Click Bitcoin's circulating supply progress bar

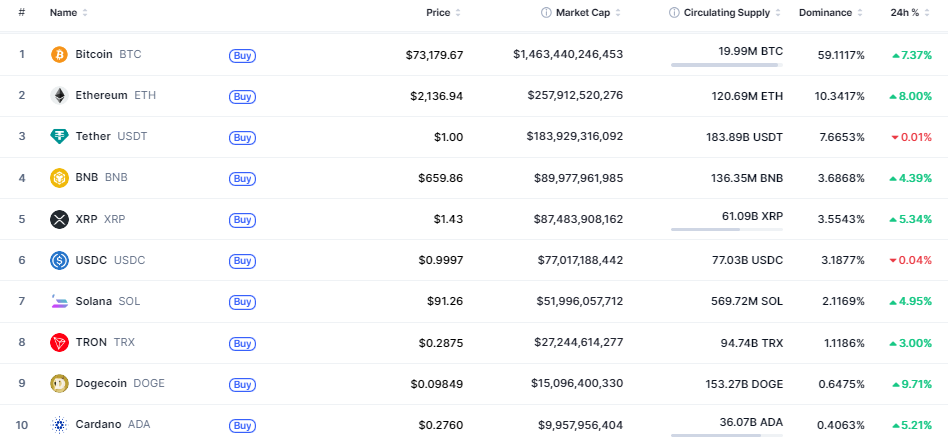(725, 65)
